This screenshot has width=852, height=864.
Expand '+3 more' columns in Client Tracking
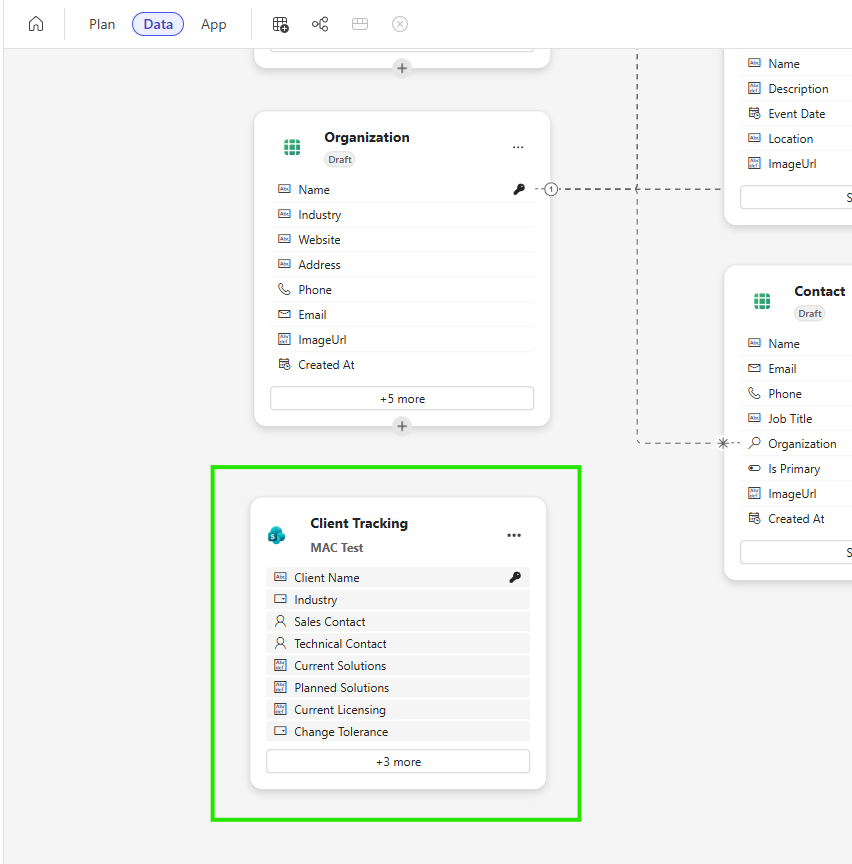point(398,762)
